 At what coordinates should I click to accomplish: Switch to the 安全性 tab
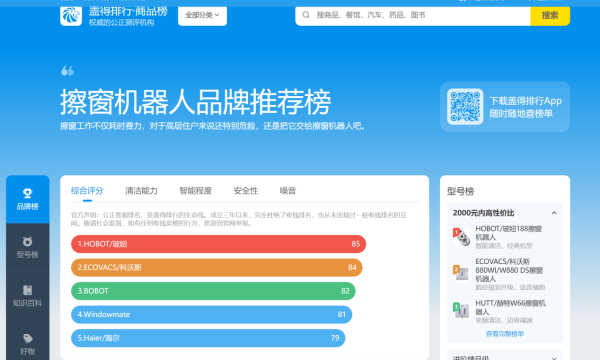coord(246,191)
